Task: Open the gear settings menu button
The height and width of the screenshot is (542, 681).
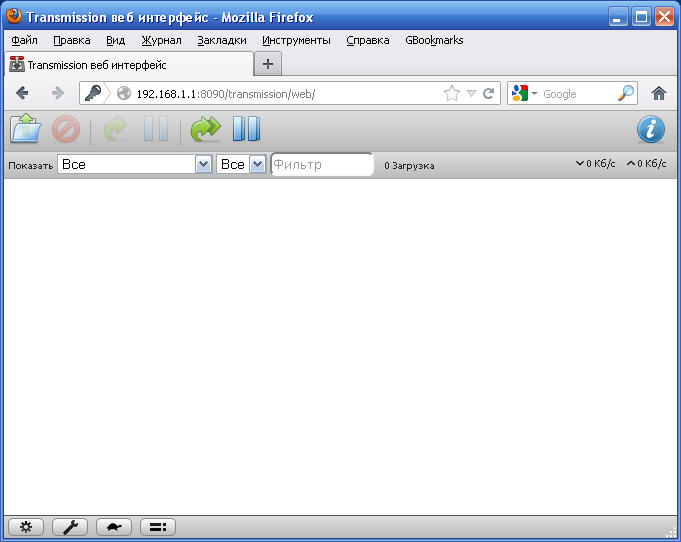Action: click(x=25, y=527)
